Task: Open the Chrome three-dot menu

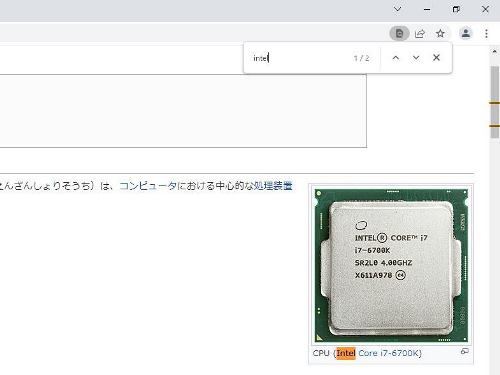Action: coord(486,33)
